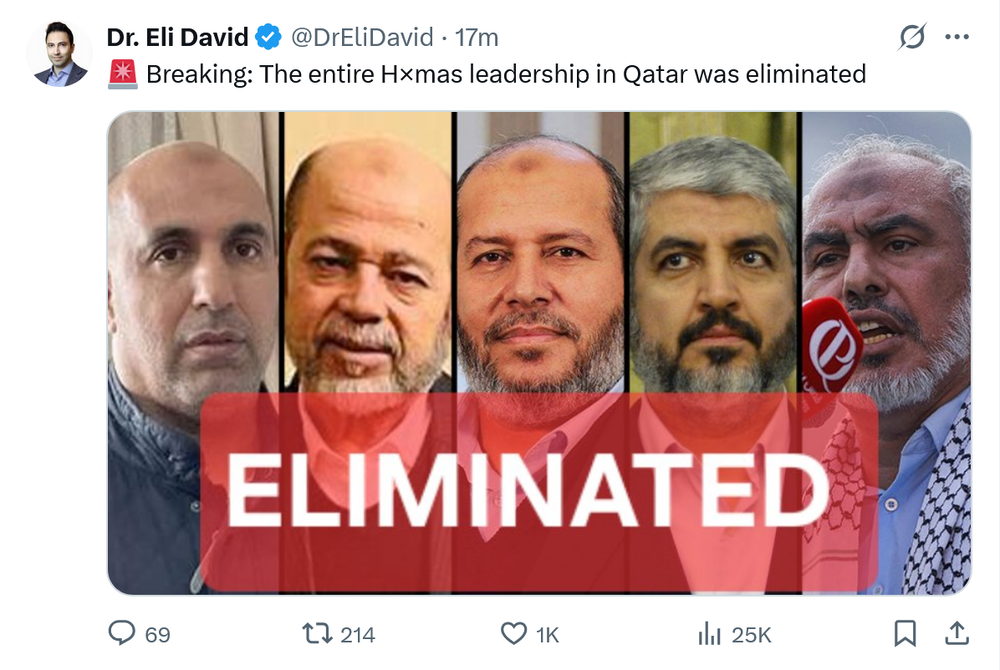This screenshot has width=1000, height=670.
Task: Open the attached ELIMINATED image
Action: click(539, 353)
